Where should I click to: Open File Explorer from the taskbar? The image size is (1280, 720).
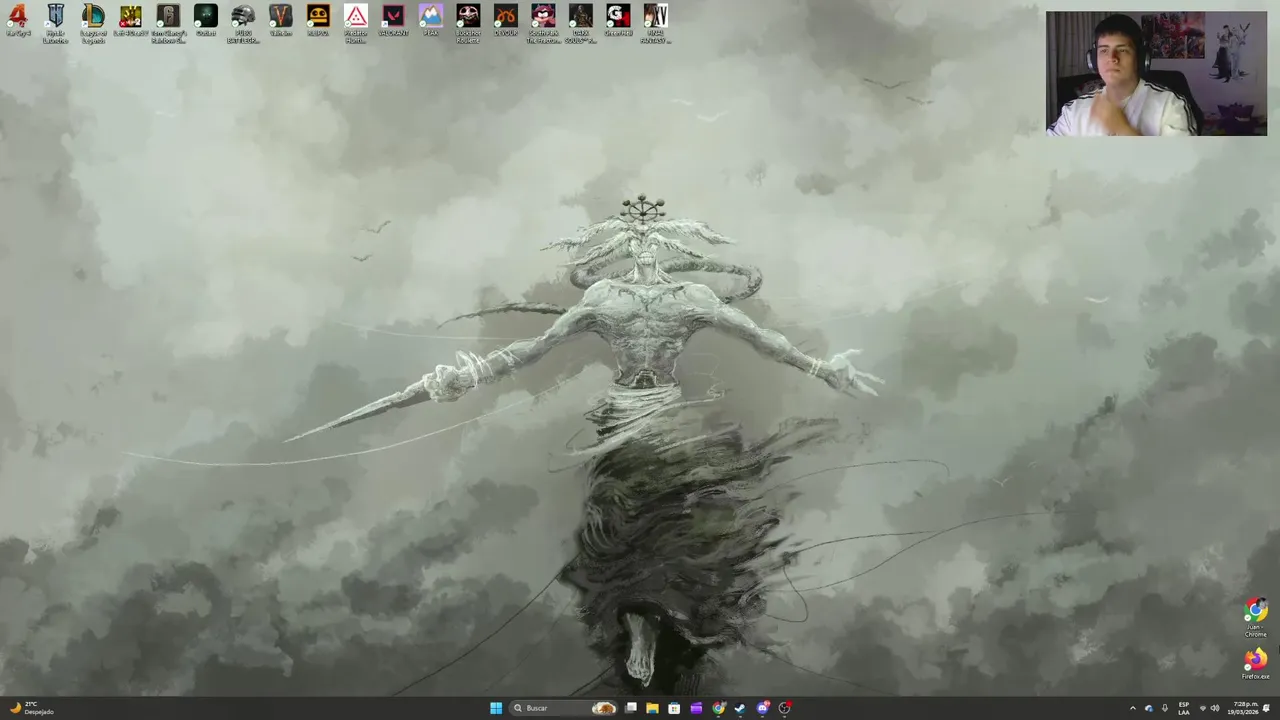pos(652,708)
